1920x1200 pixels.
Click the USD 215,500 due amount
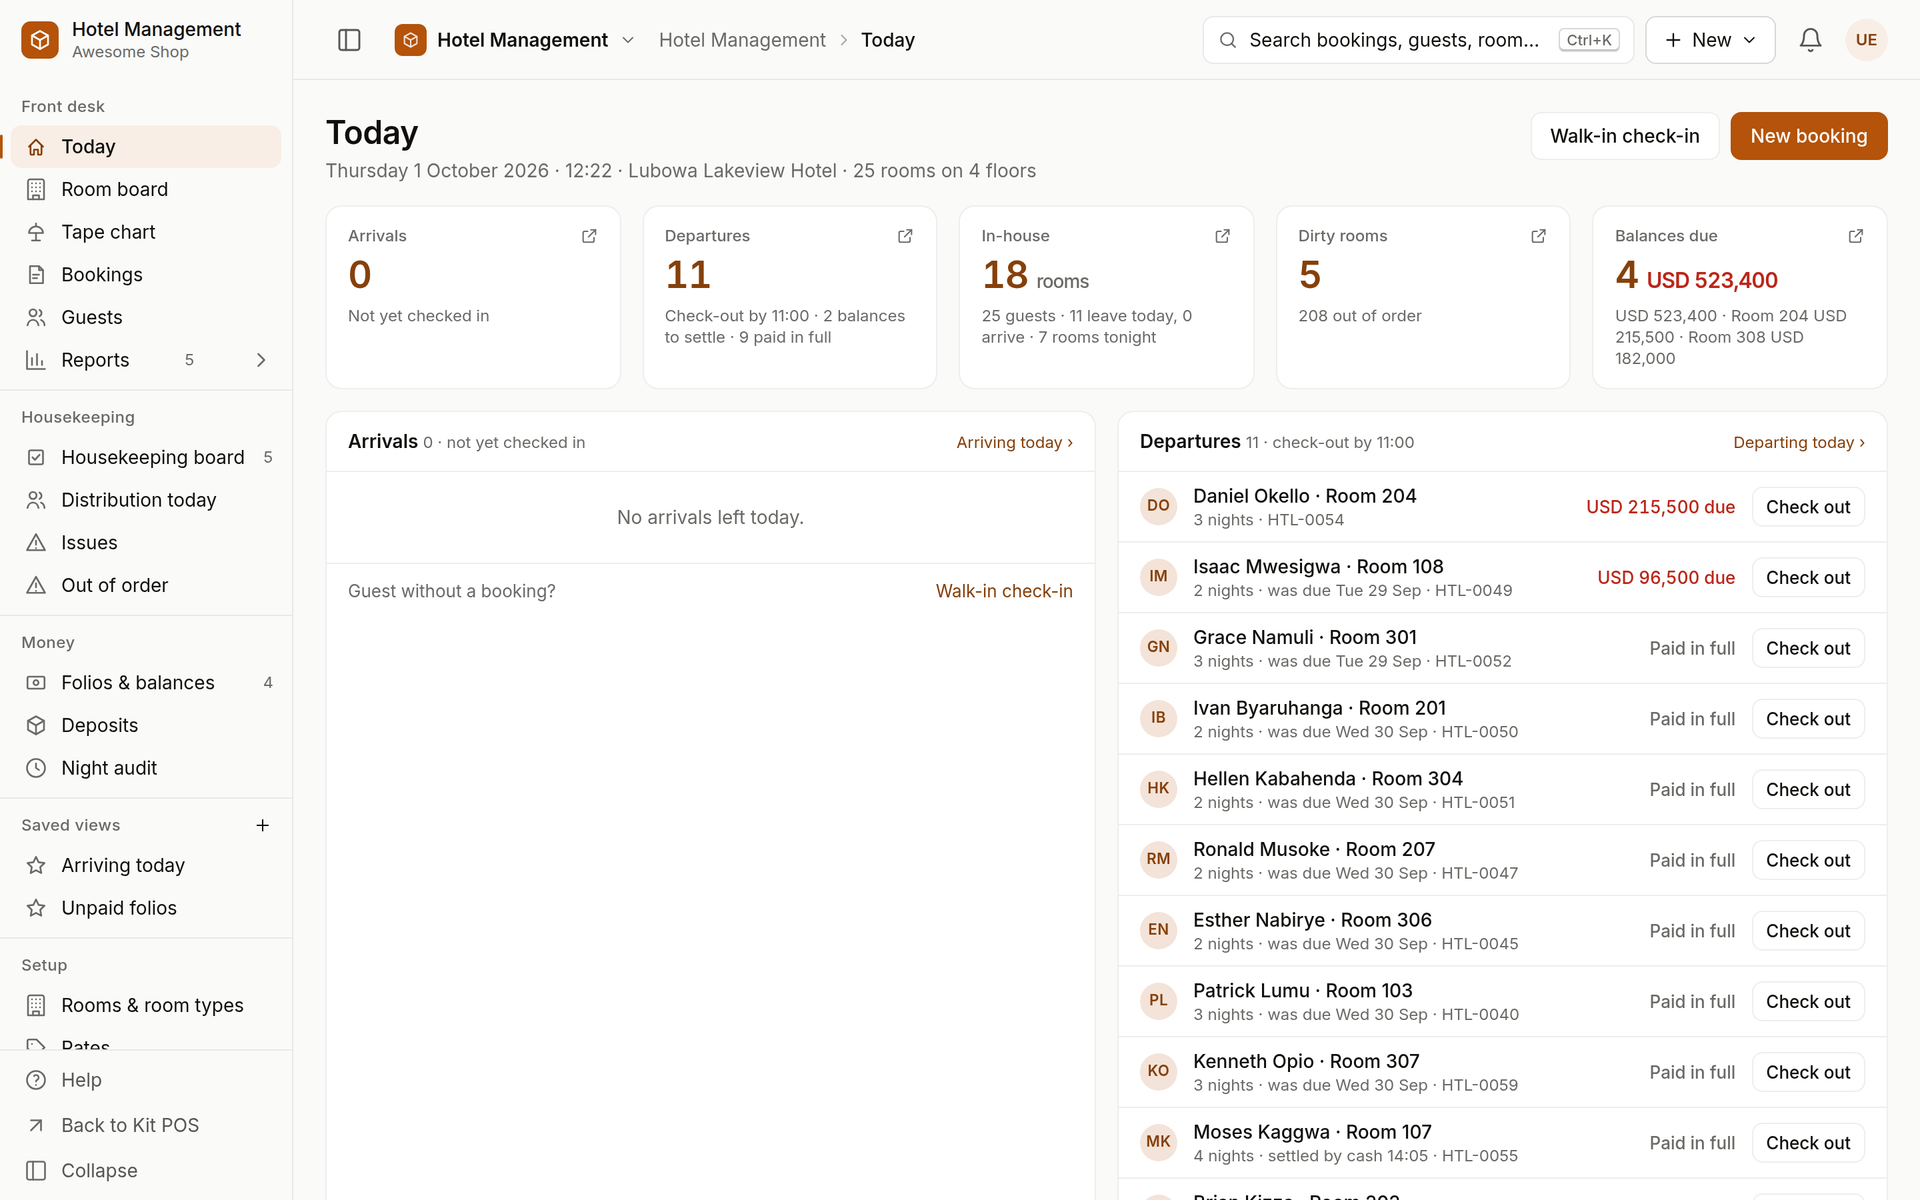(1660, 507)
